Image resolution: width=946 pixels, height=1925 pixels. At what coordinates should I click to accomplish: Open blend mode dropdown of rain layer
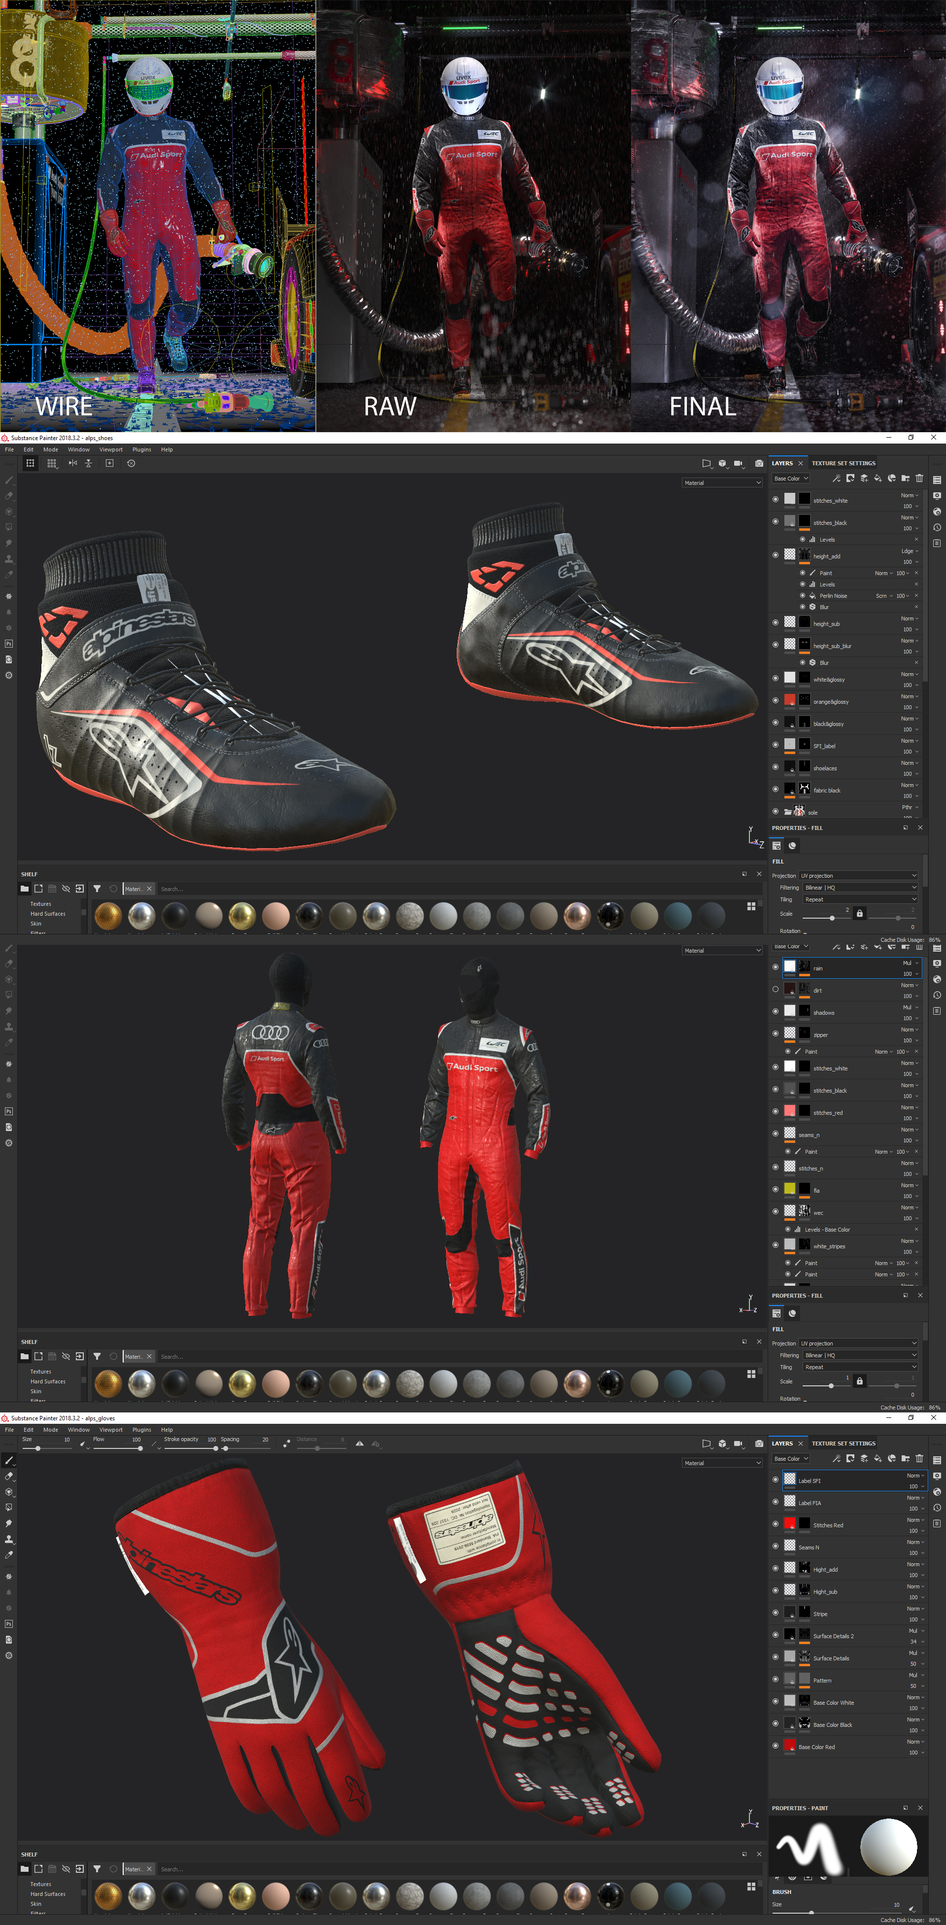pyautogui.click(x=909, y=963)
